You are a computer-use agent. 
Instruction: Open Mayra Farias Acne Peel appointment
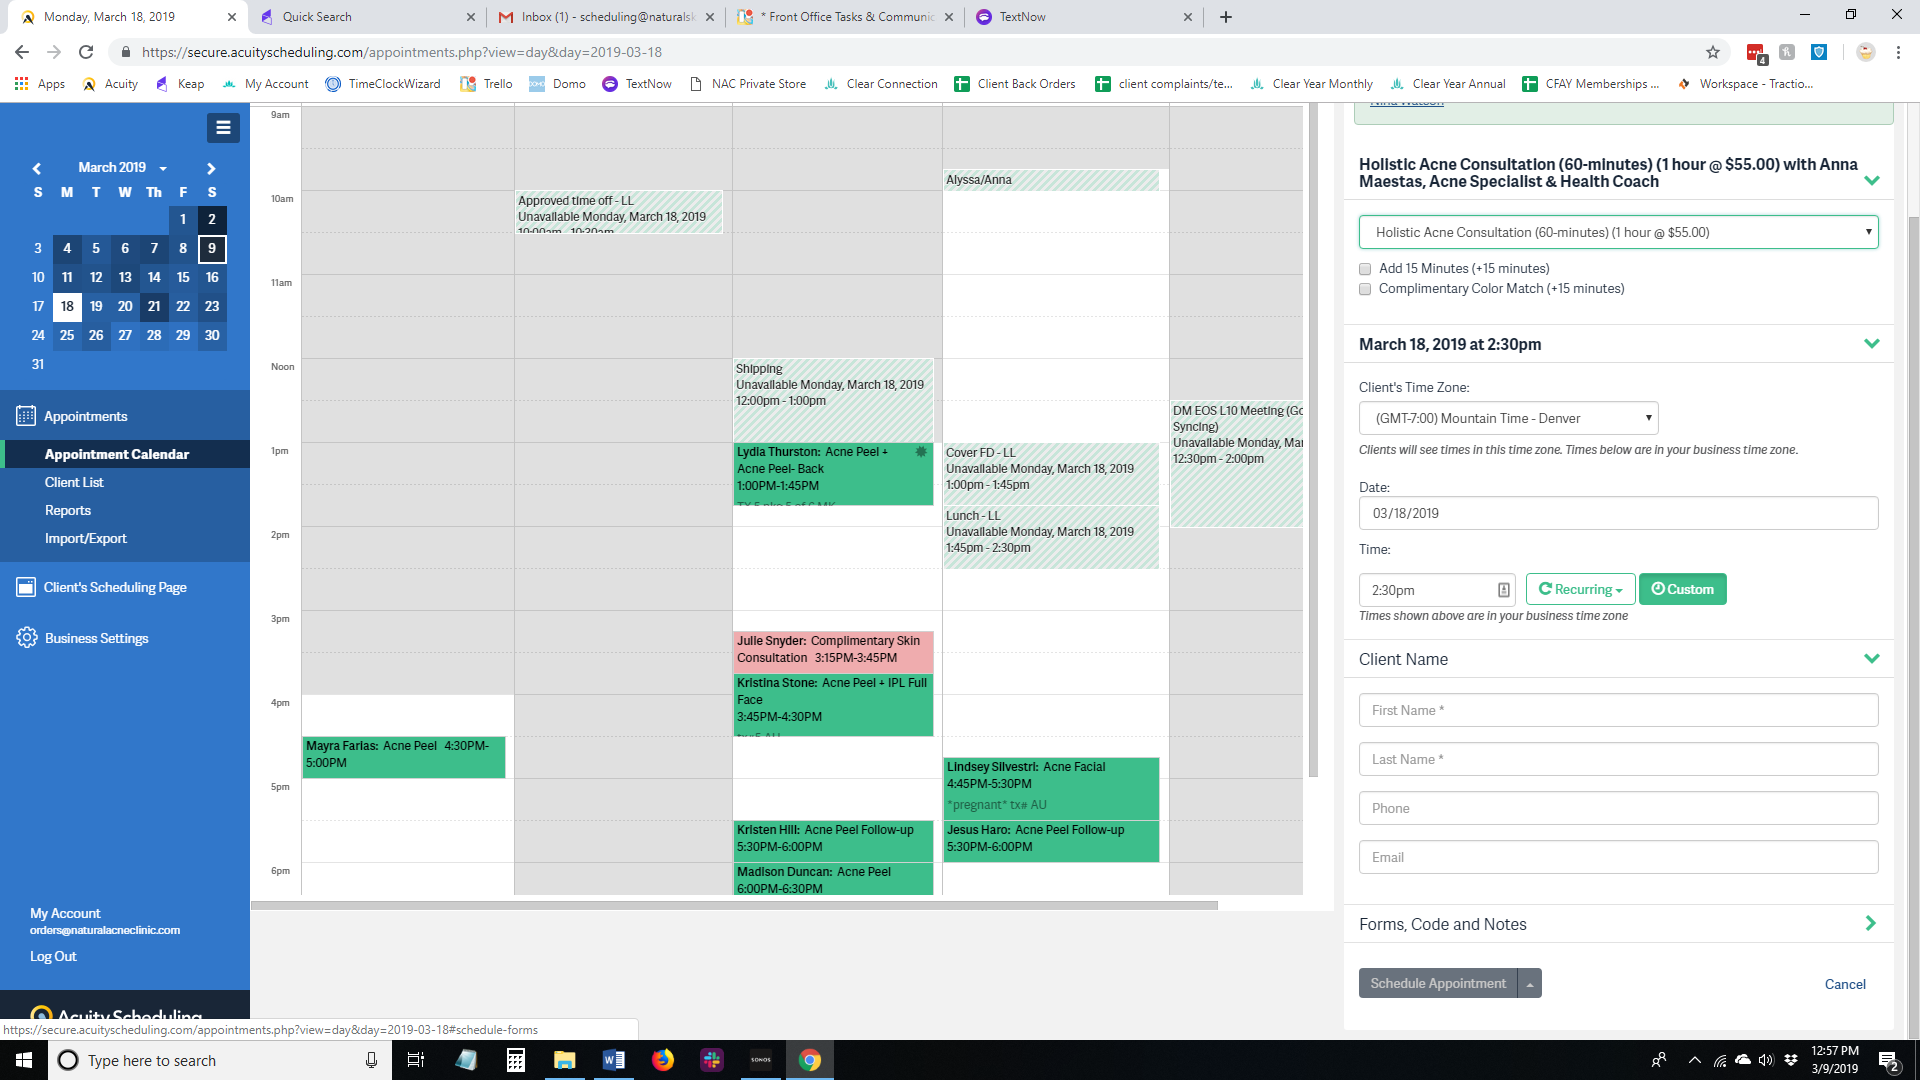pos(404,756)
